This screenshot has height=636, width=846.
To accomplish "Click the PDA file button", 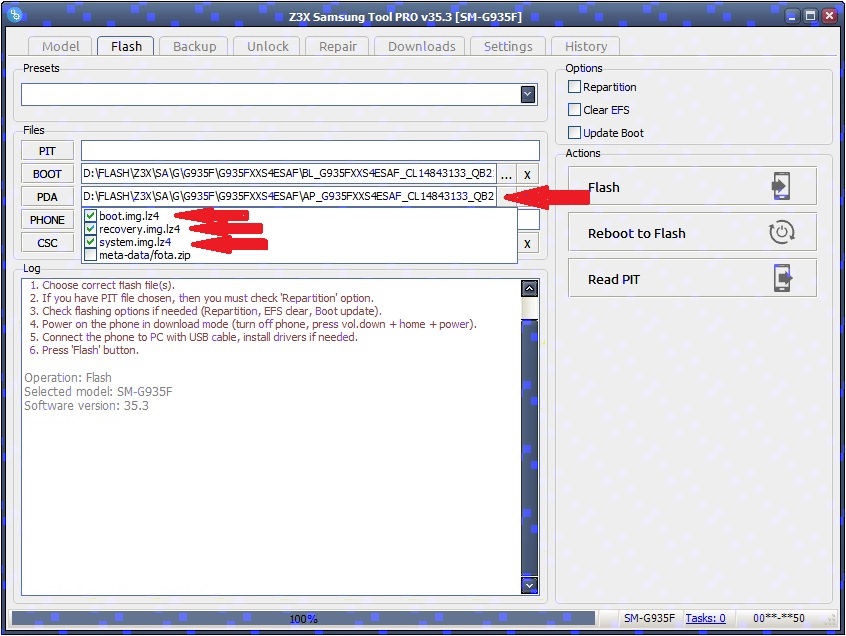I will coord(47,197).
